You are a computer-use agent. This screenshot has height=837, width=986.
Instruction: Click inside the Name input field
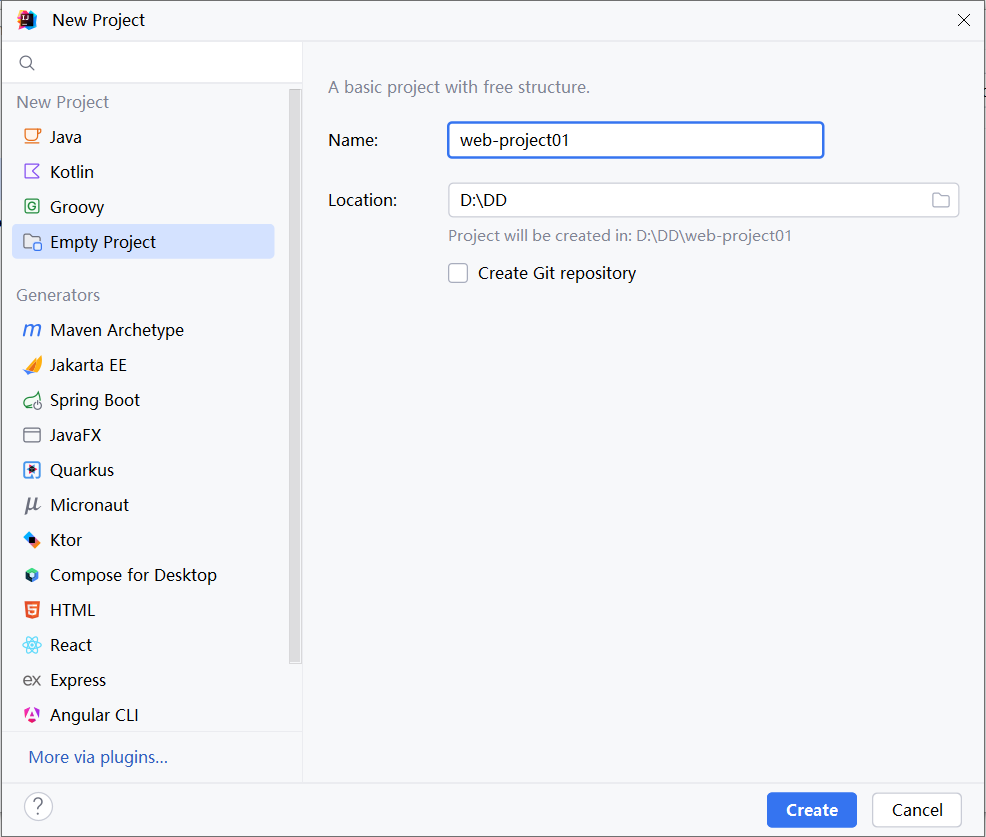[635, 140]
